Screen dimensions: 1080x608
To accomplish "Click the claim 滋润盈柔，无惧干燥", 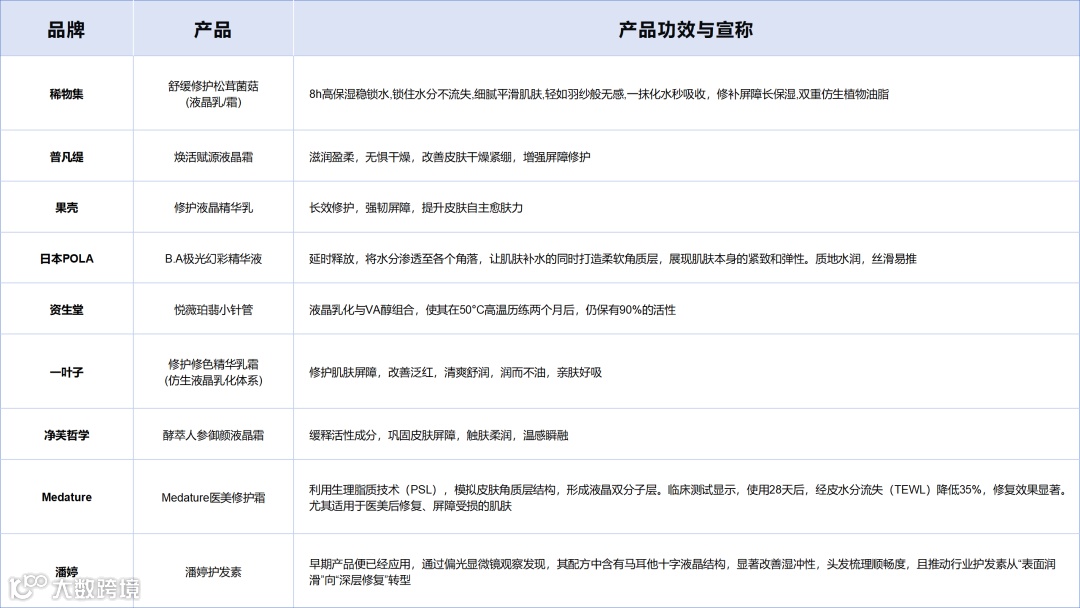I will (x=449, y=157).
